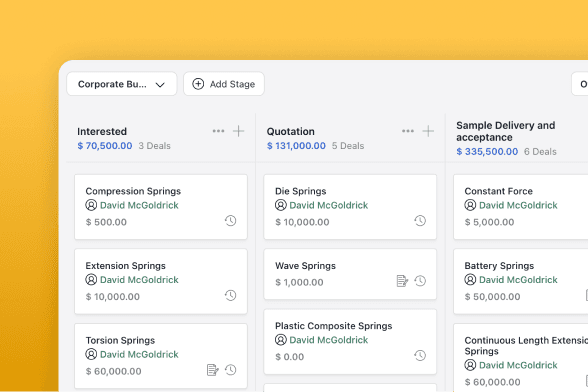Click the $ 10,000.00 Die Springs amount
Screen dimensions: 588x392
tap(302, 222)
